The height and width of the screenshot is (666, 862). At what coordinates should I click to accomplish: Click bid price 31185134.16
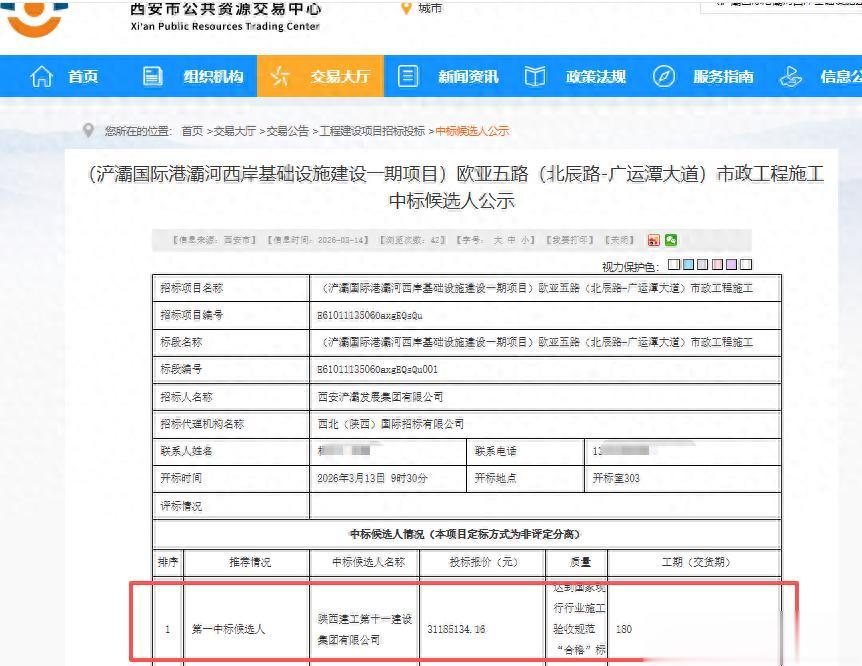(x=456, y=629)
